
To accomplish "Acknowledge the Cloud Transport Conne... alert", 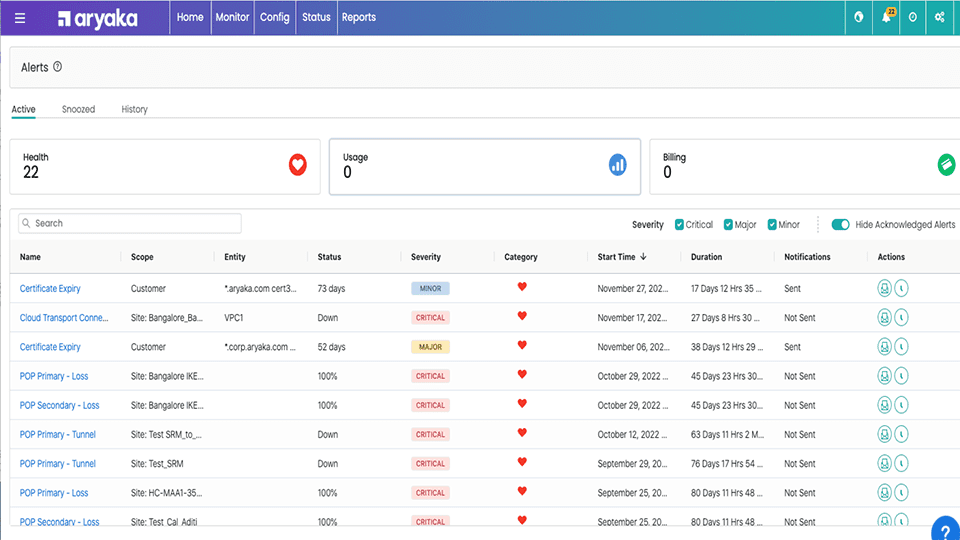I will [x=884, y=317].
